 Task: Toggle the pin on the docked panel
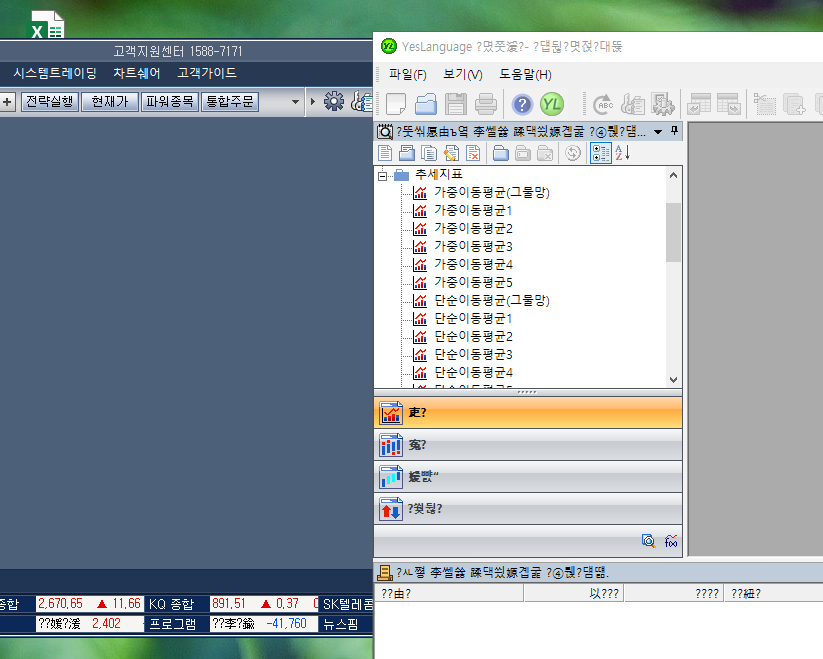click(674, 132)
